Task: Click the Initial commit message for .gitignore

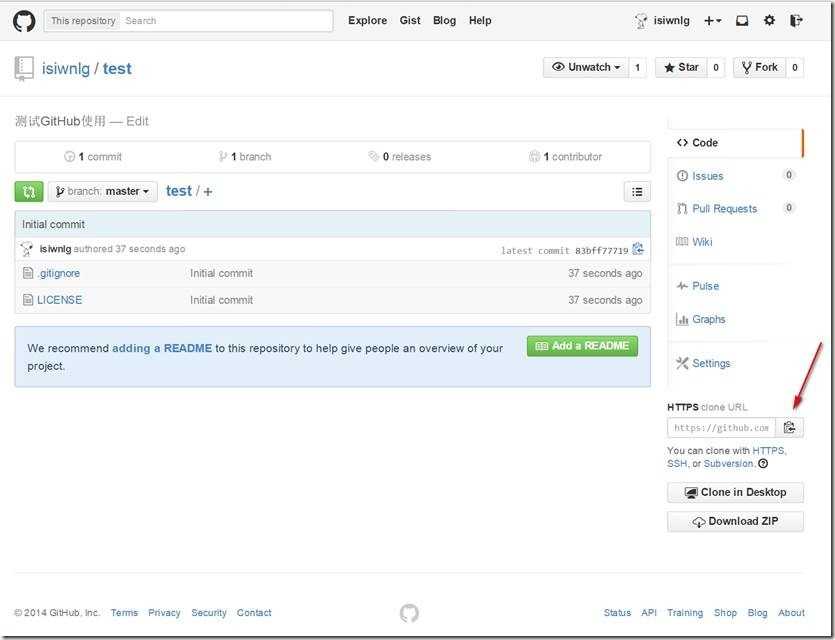Action: 222,273
